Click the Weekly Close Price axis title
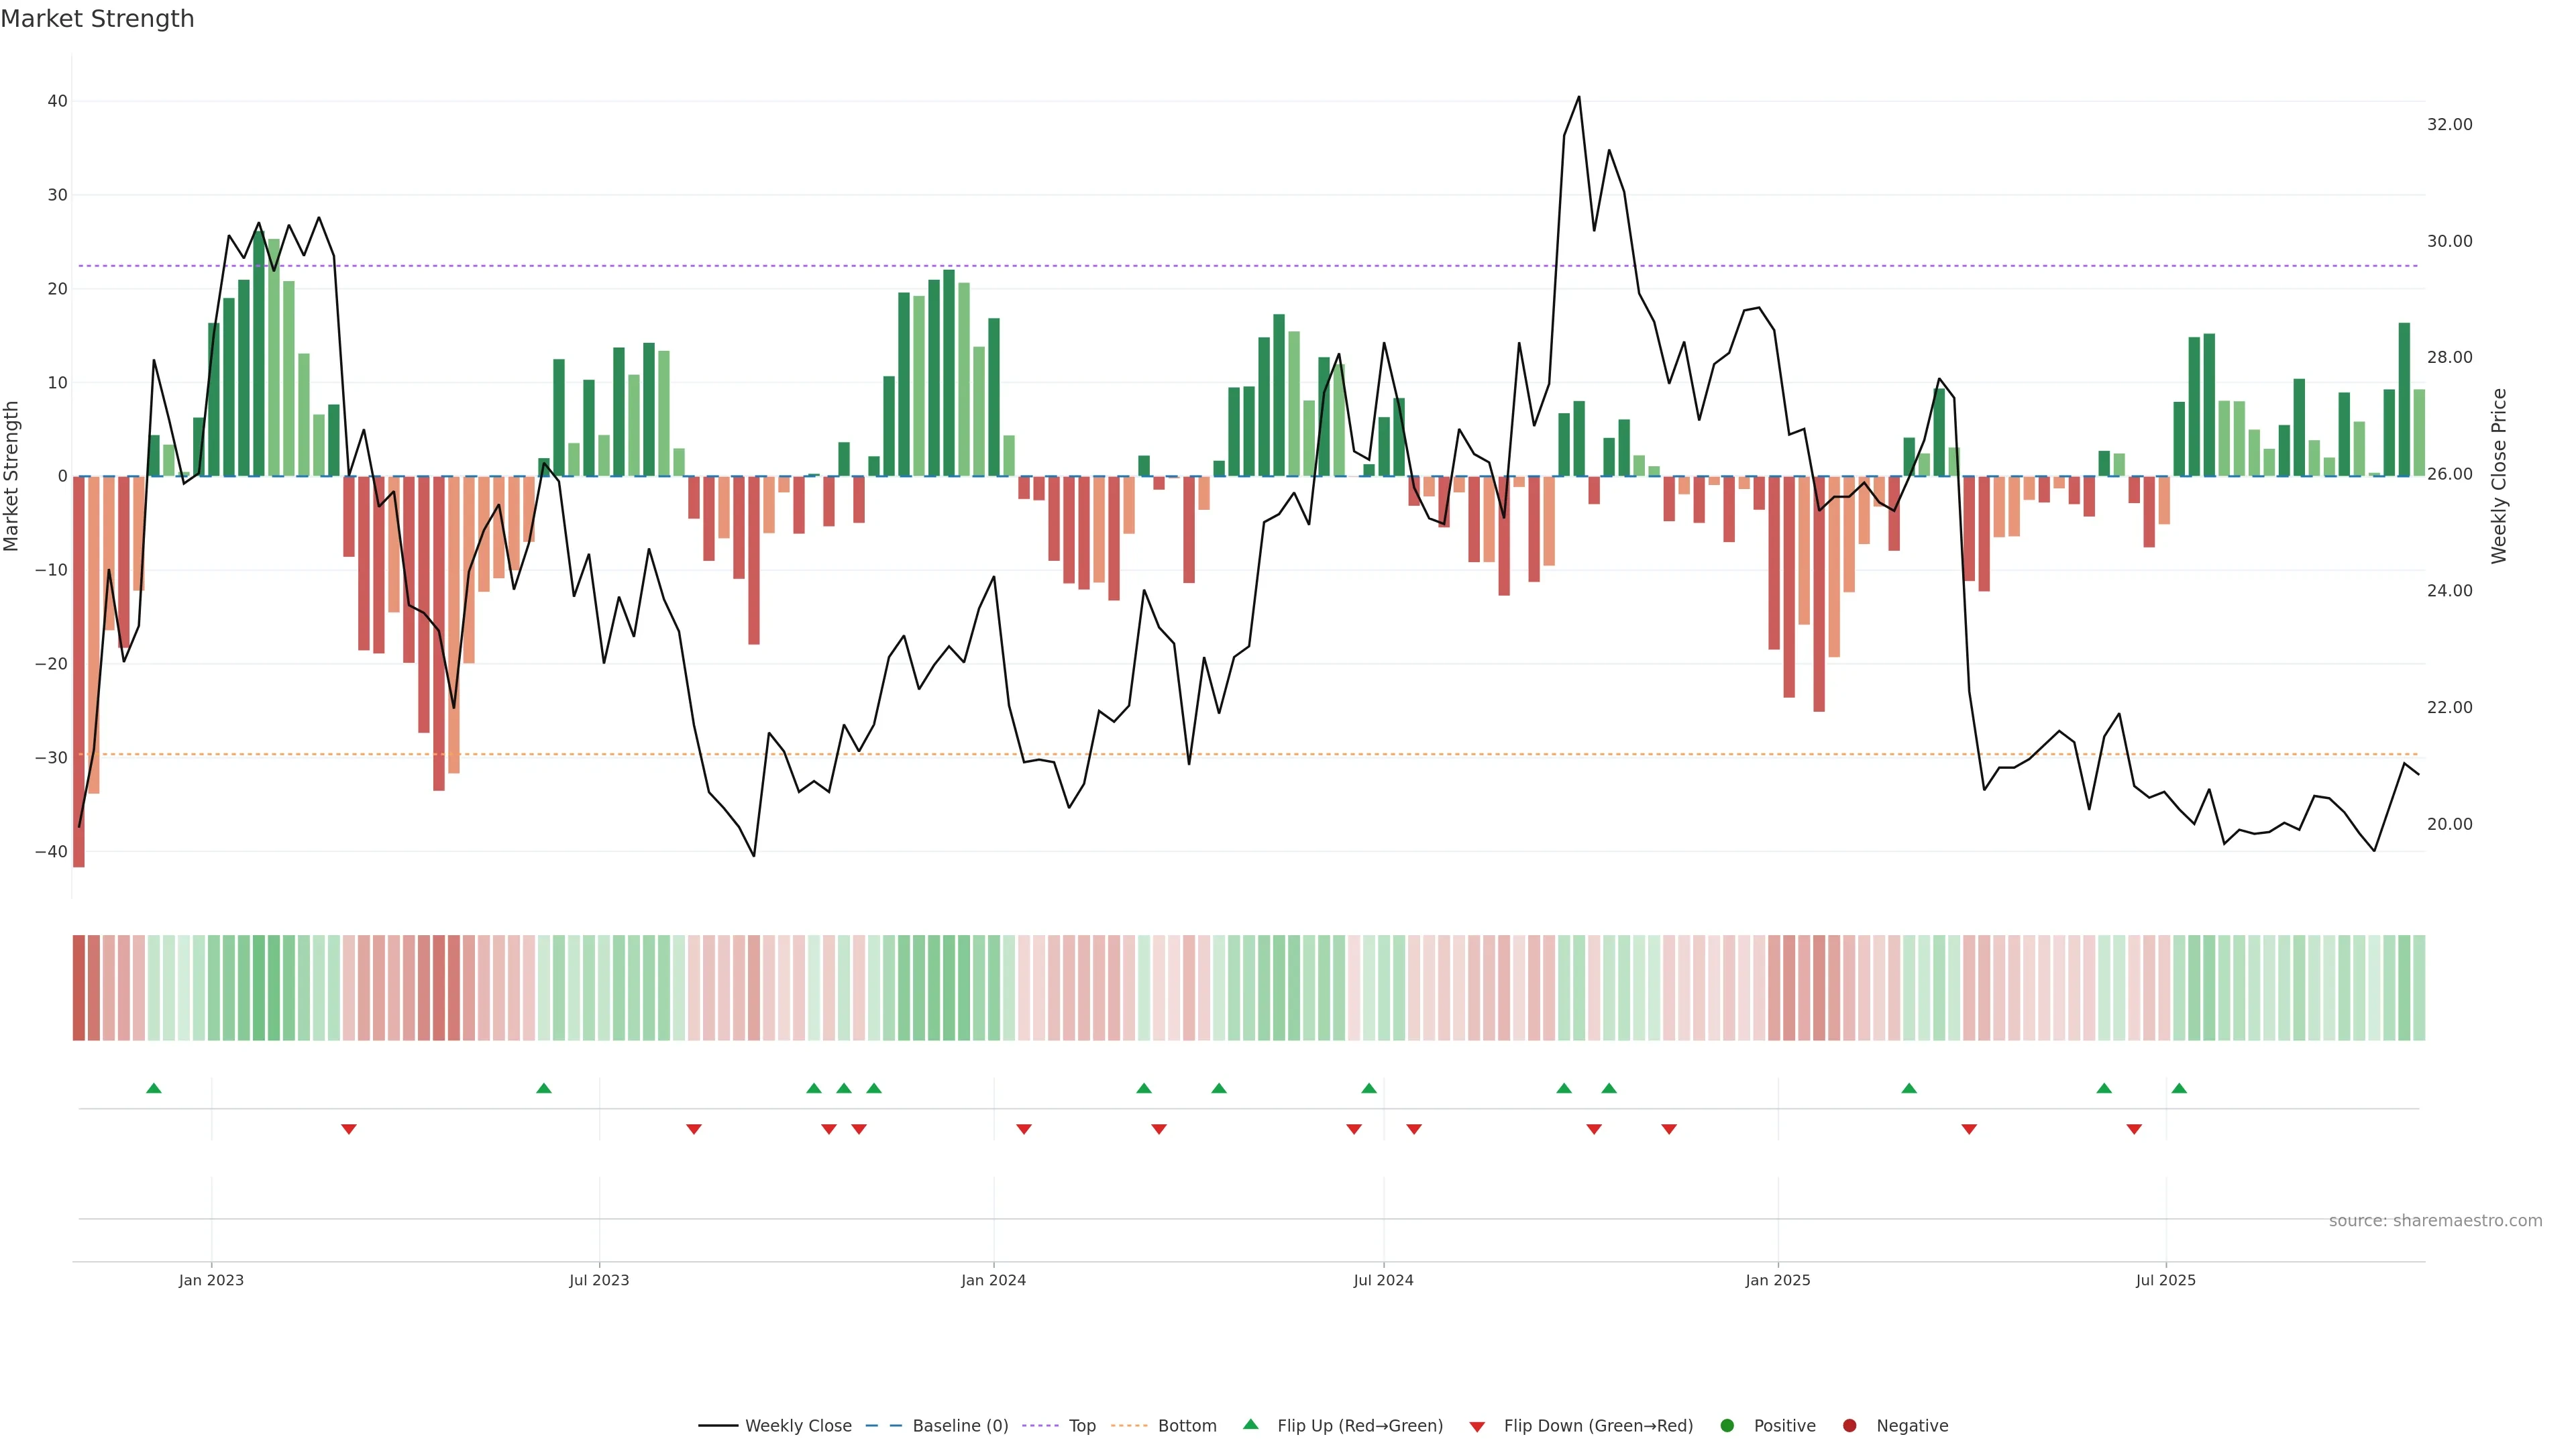Image resolution: width=2576 pixels, height=1449 pixels. click(2499, 476)
